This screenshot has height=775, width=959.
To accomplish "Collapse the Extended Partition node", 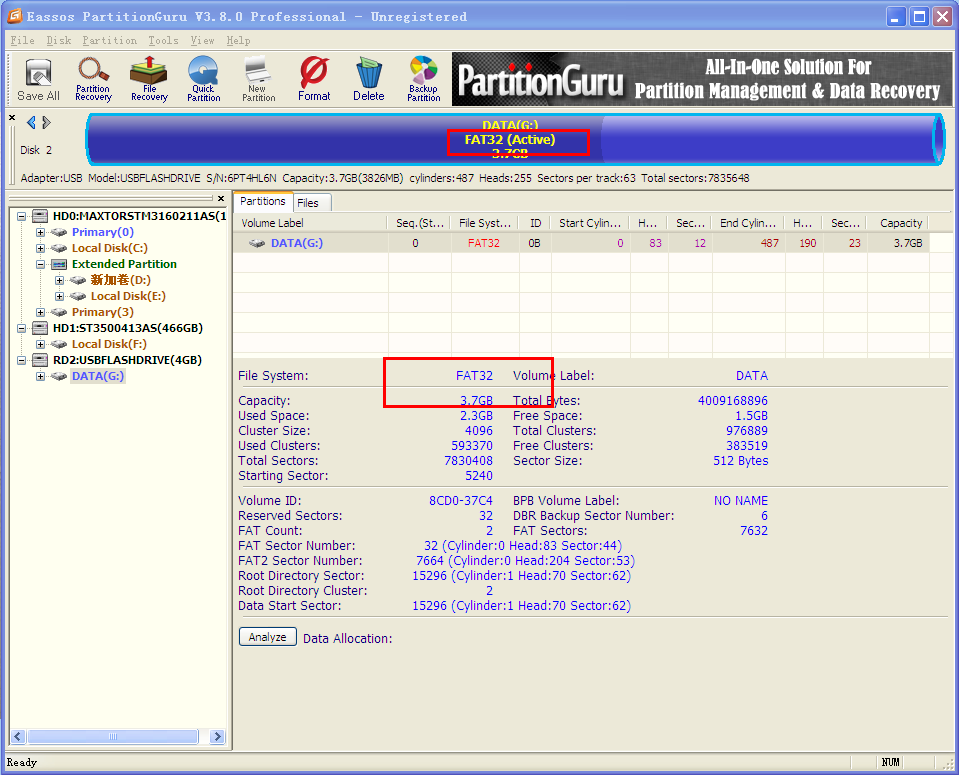I will 40,264.
